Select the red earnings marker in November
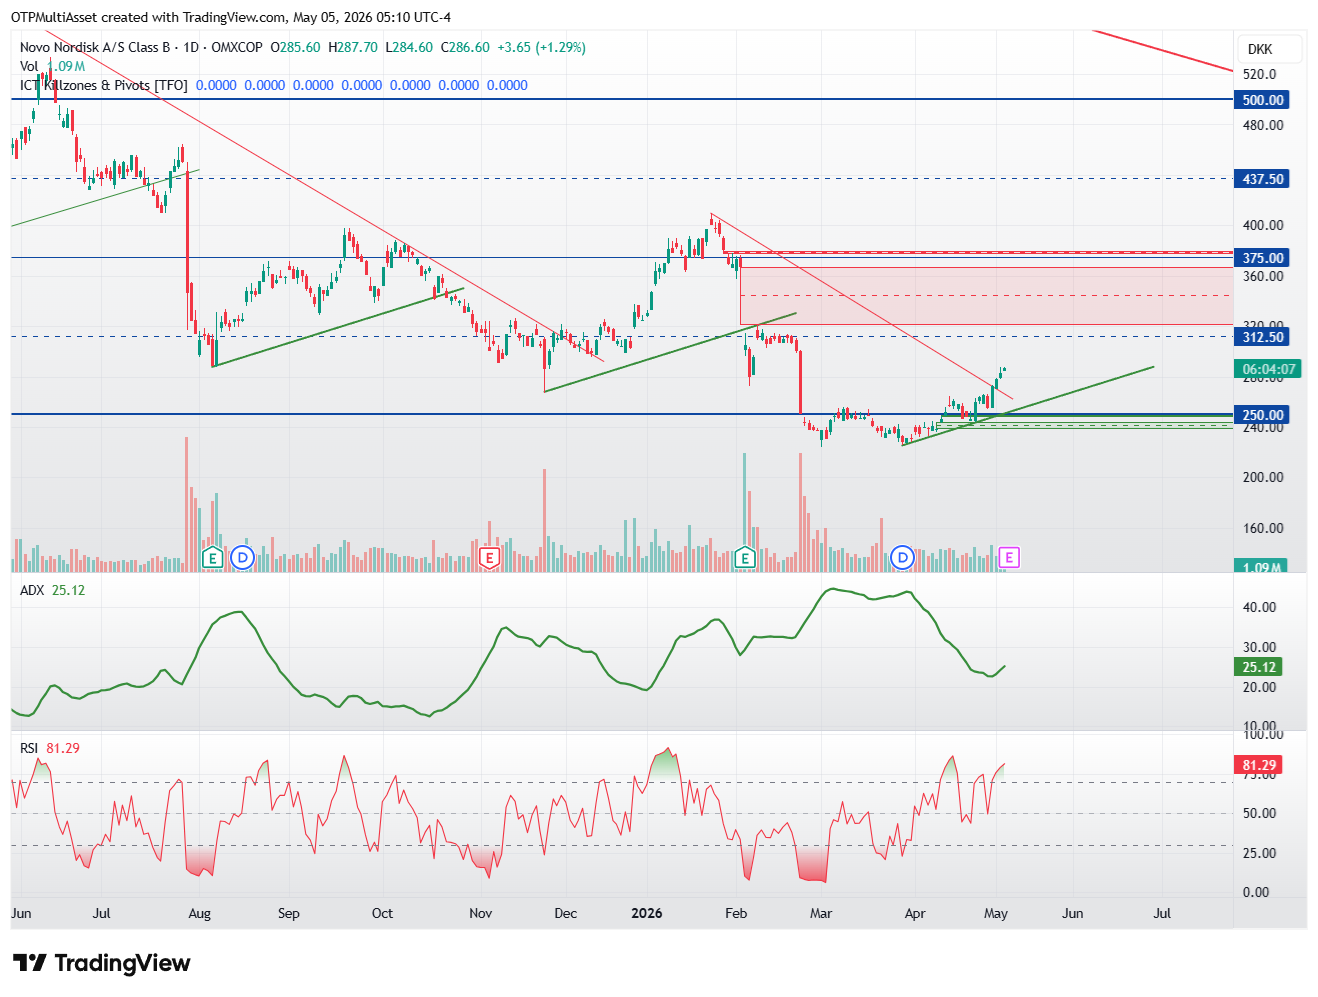Image resolution: width=1318 pixels, height=997 pixels. (x=489, y=558)
